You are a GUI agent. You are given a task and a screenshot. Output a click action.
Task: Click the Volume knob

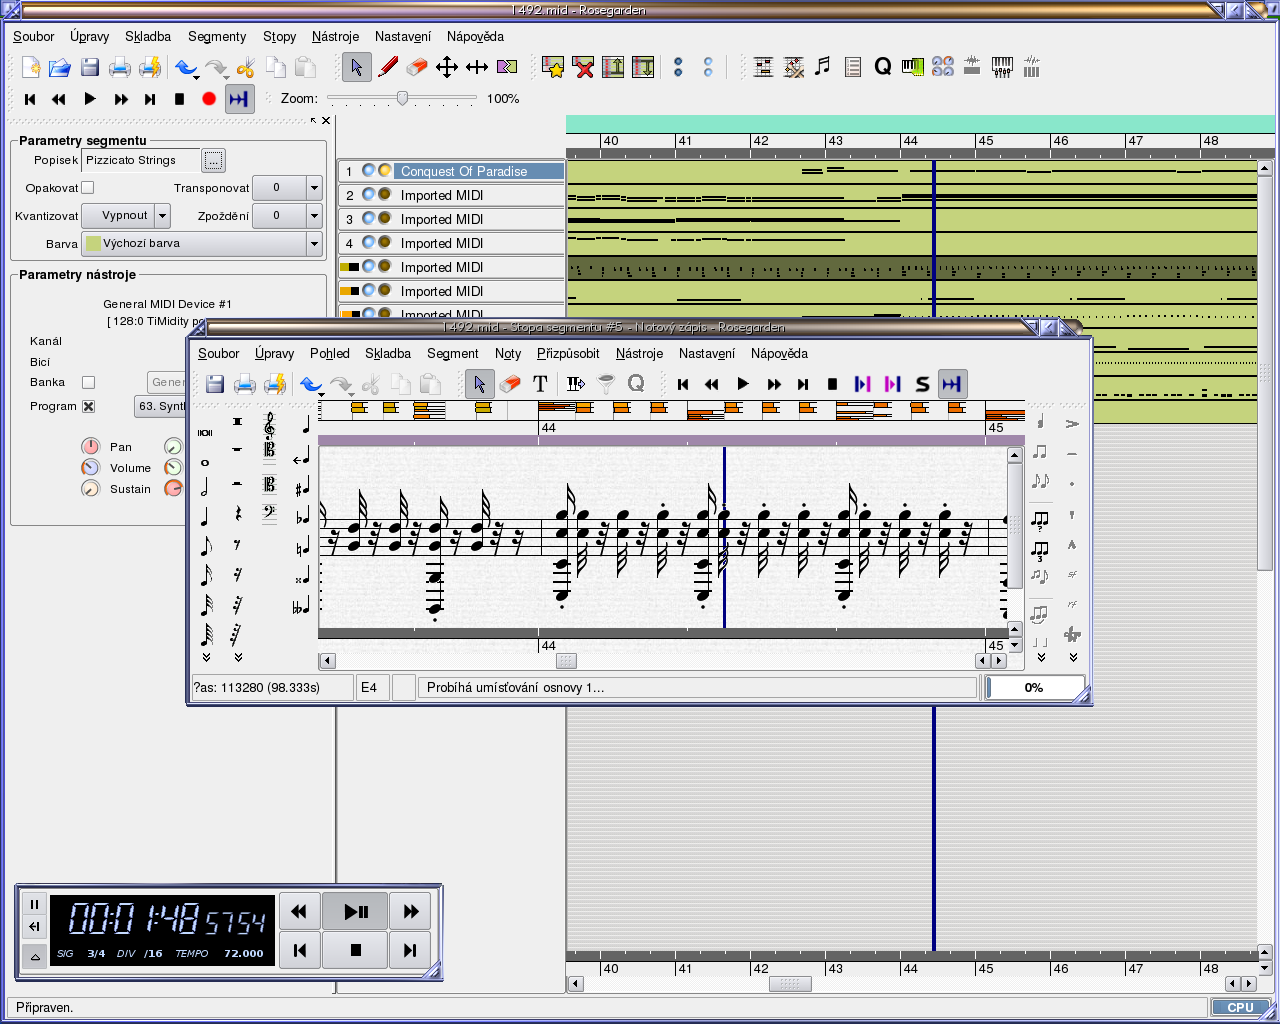click(91, 468)
